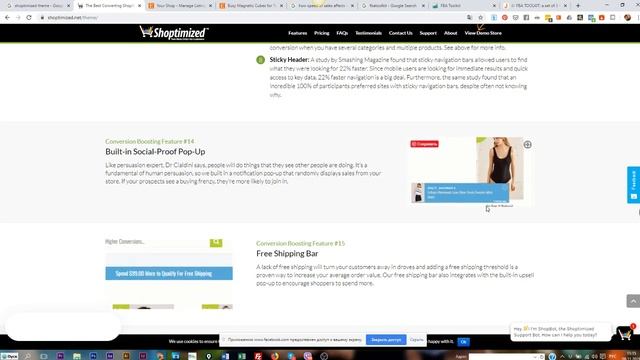Image resolution: width=640 pixels, height=360 pixels.
Task: Open a new browser tab
Action: (x=578, y=6)
